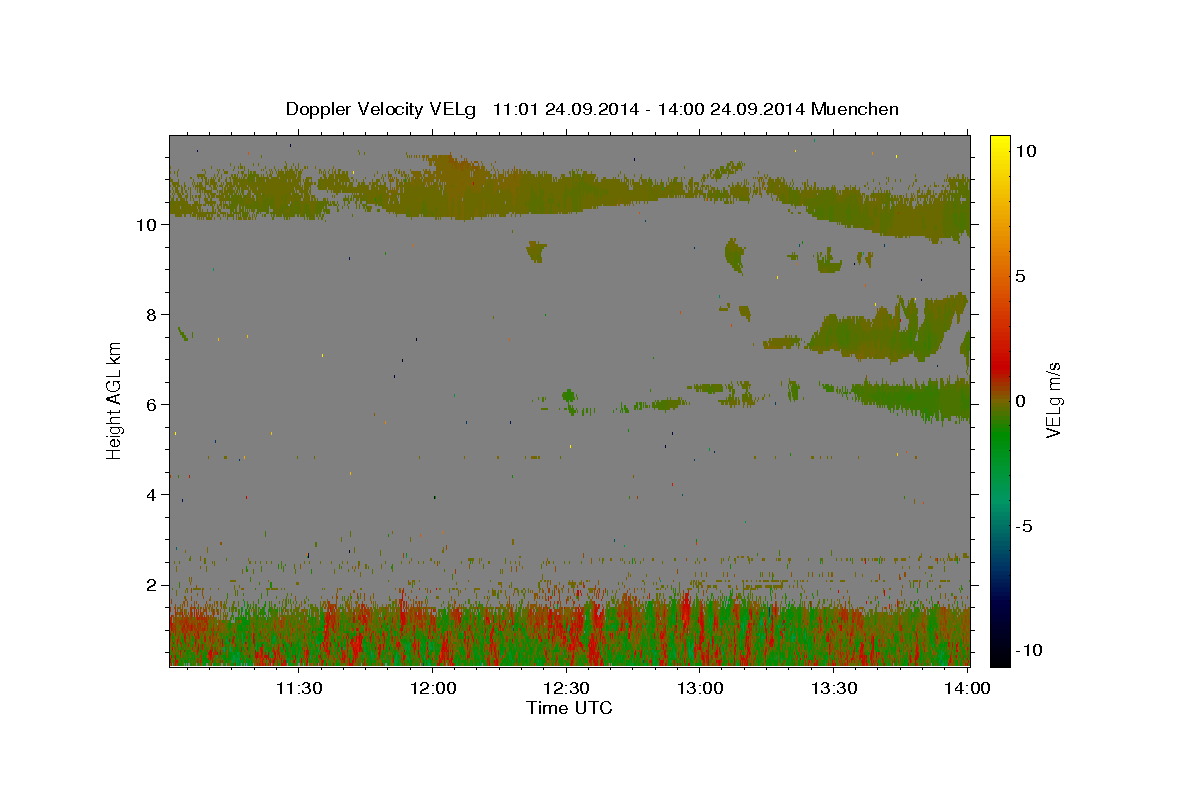This screenshot has height=800, width=1200.
Task: Click the colorbar value -10 label
Action: (x=1027, y=650)
